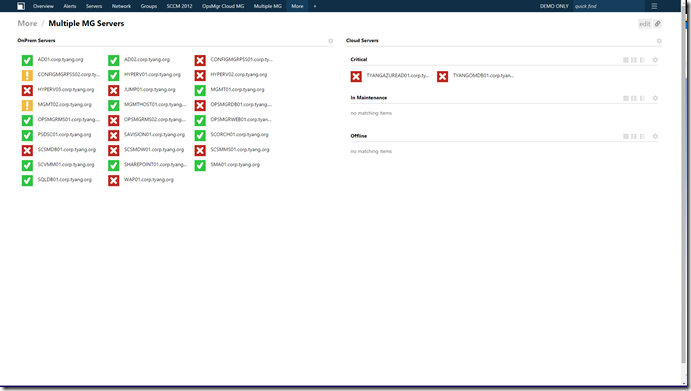
Task: Click the More breadcrumb link
Action: pos(27,23)
